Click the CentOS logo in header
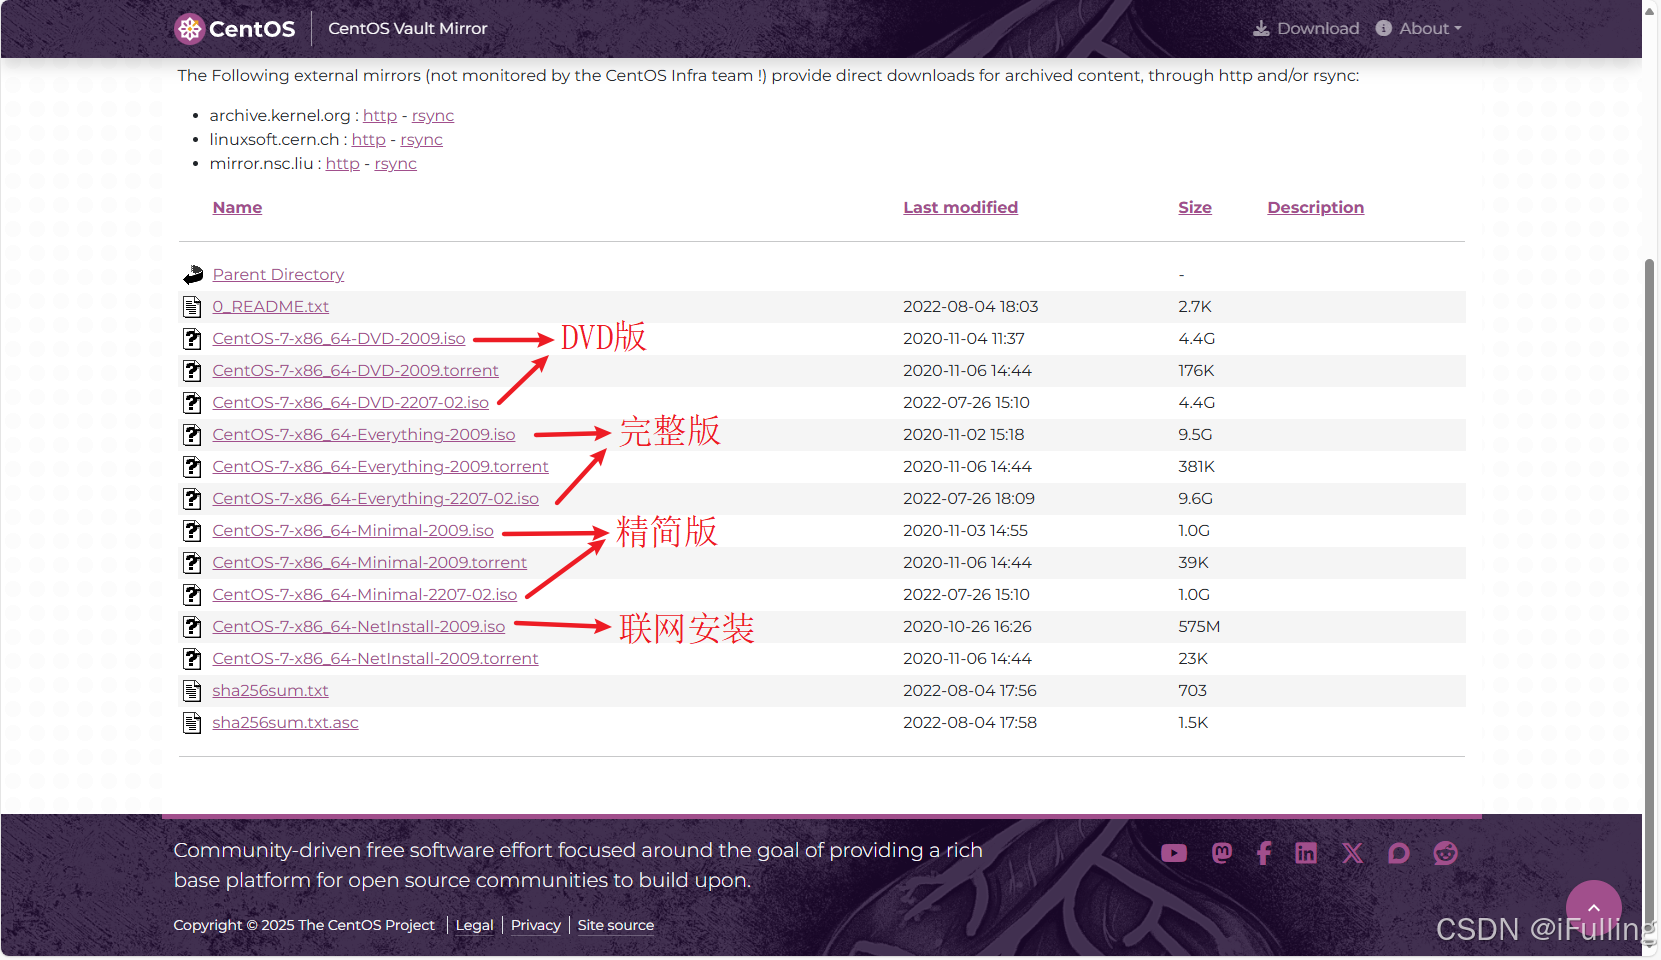Viewport: 1661px width, 960px height. pyautogui.click(x=235, y=29)
